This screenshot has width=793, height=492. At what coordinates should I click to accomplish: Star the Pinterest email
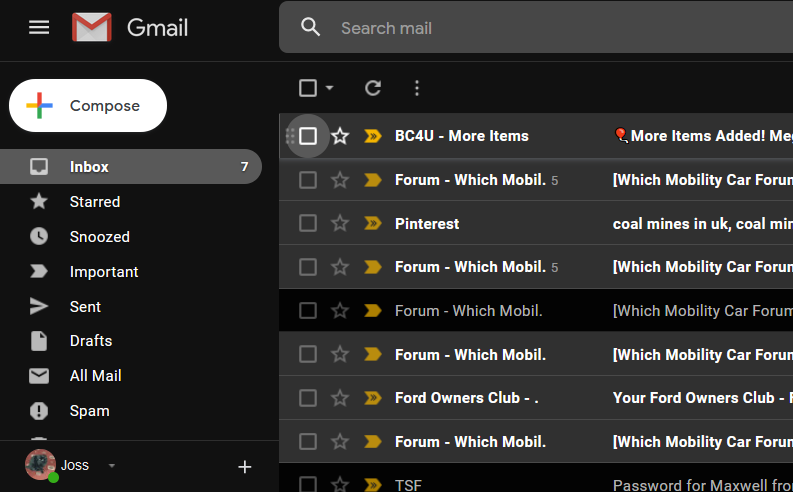tap(340, 224)
